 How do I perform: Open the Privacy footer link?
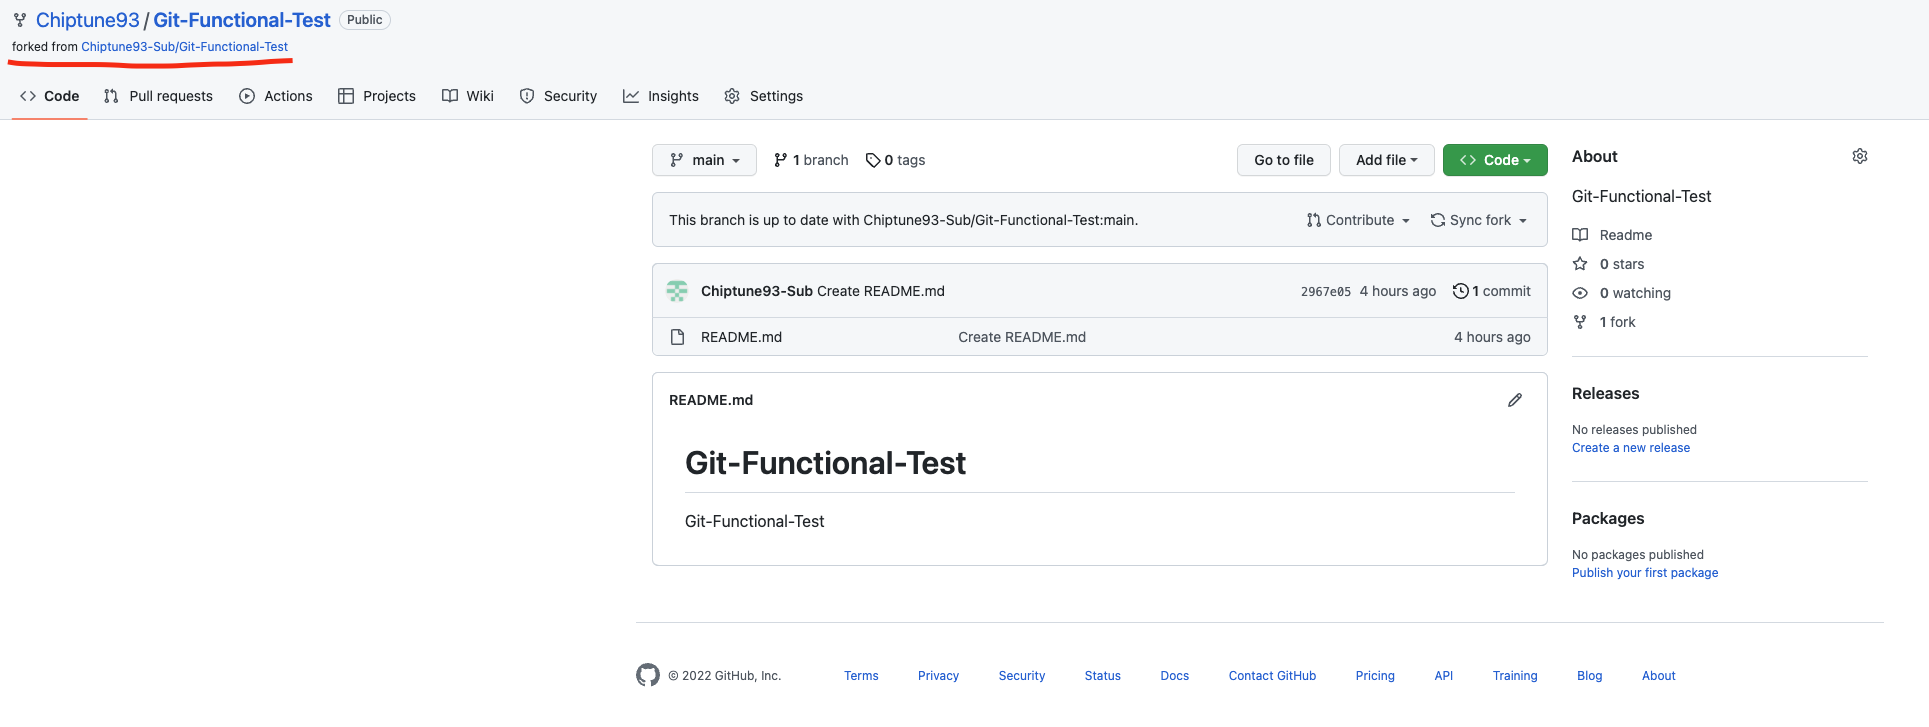tap(938, 676)
